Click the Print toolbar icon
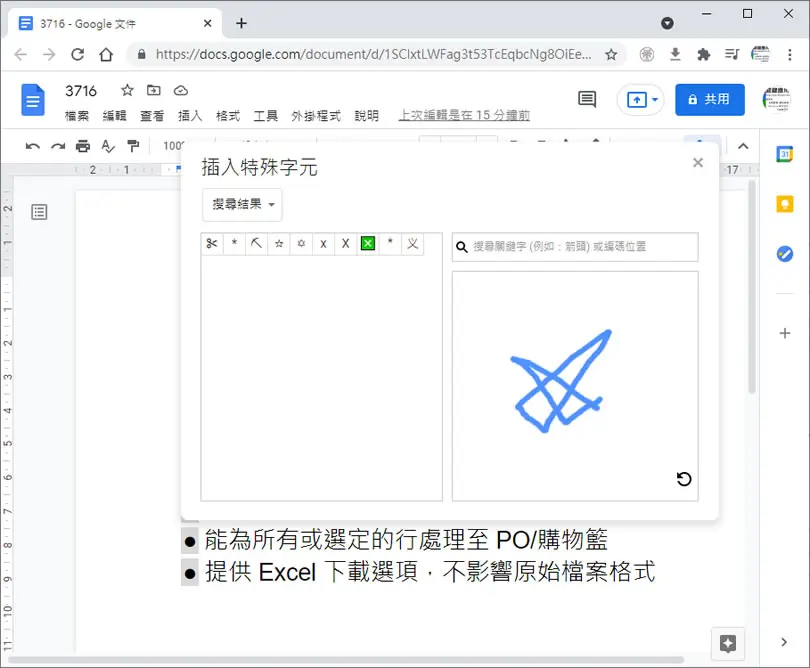The image size is (810, 668). click(83, 146)
